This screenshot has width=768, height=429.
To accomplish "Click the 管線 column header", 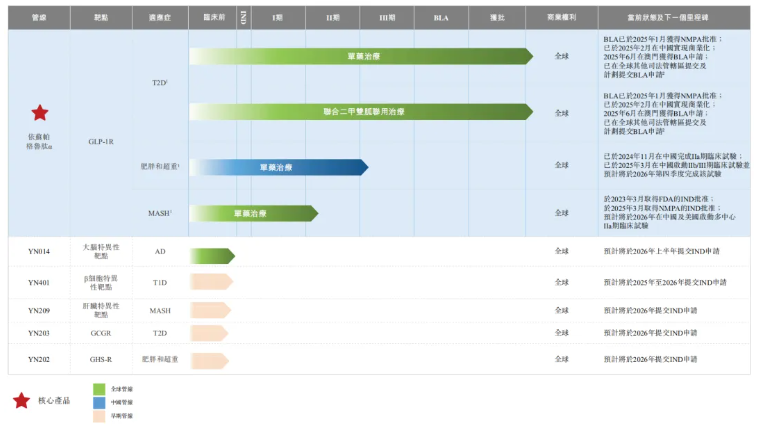I will [x=39, y=18].
